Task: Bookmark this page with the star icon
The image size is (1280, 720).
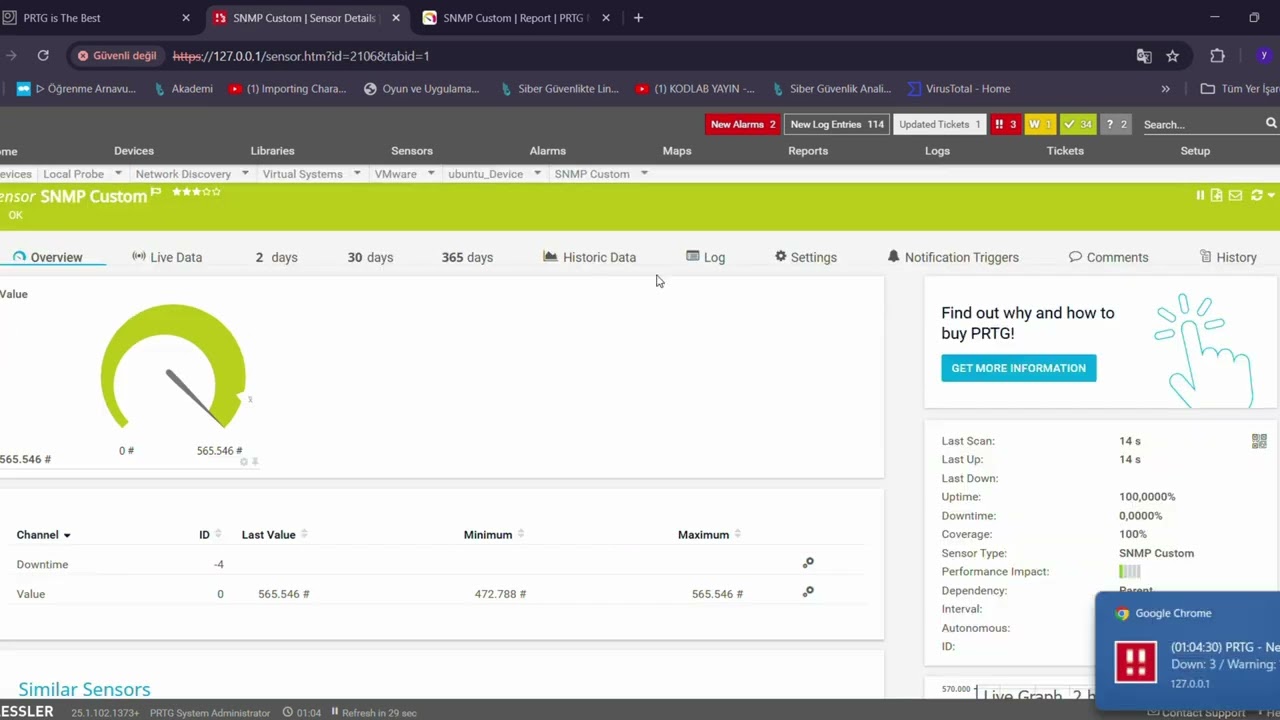Action: [x=1172, y=56]
